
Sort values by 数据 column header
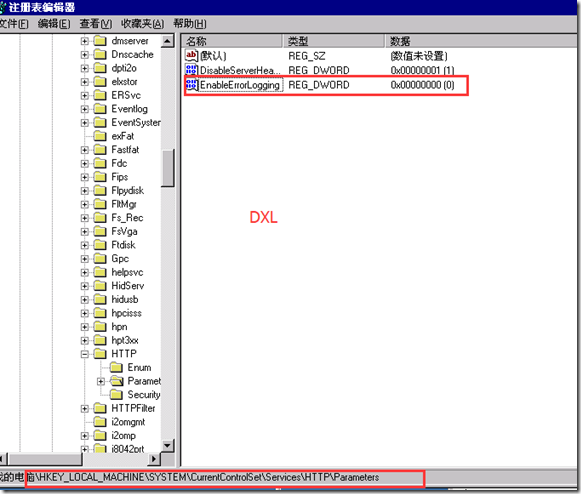(481, 41)
